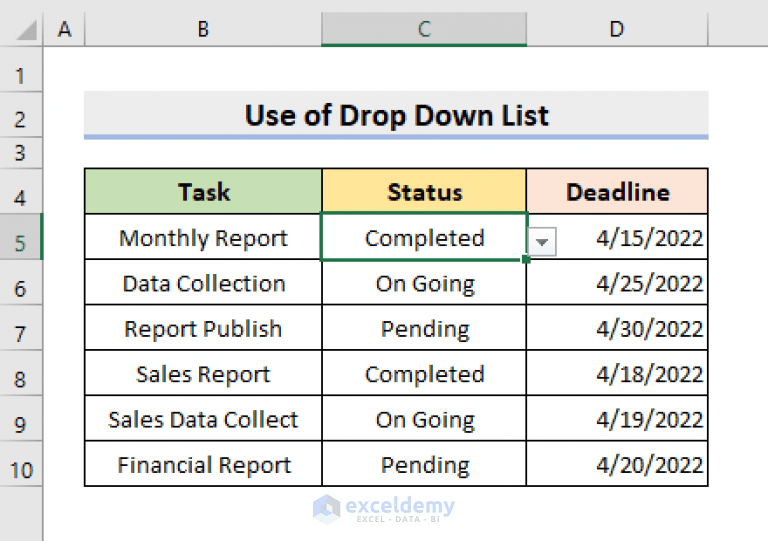This screenshot has width=768, height=541.
Task: Select column C header
Action: coord(424,29)
